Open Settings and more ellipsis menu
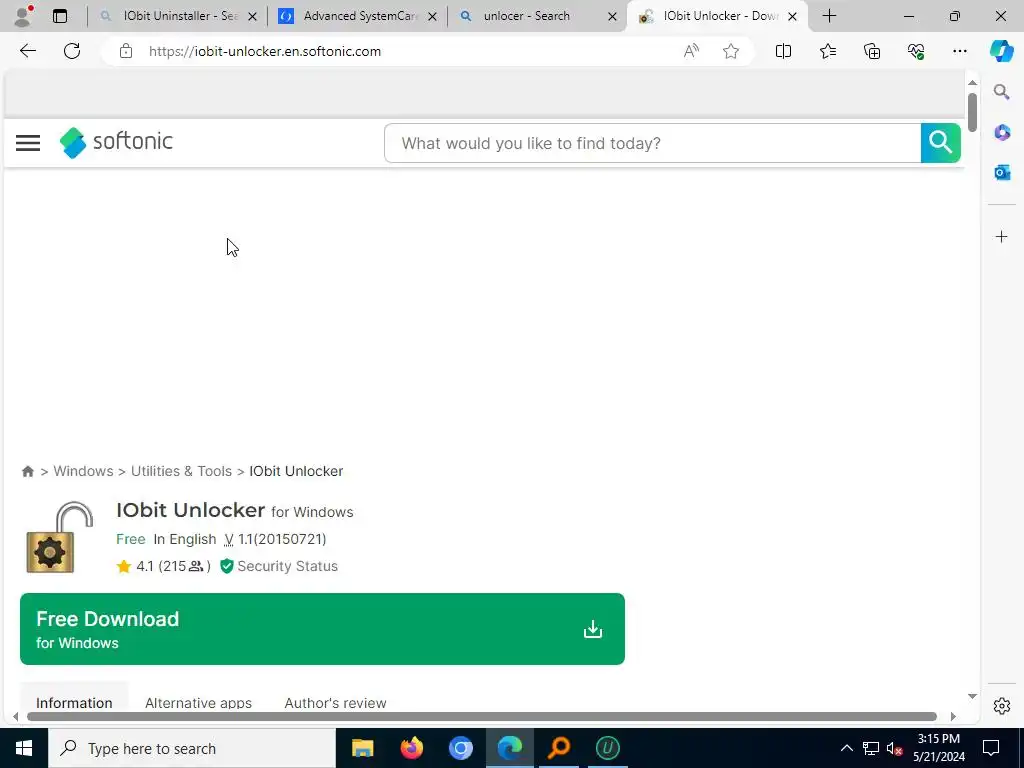The image size is (1024, 768). [959, 51]
